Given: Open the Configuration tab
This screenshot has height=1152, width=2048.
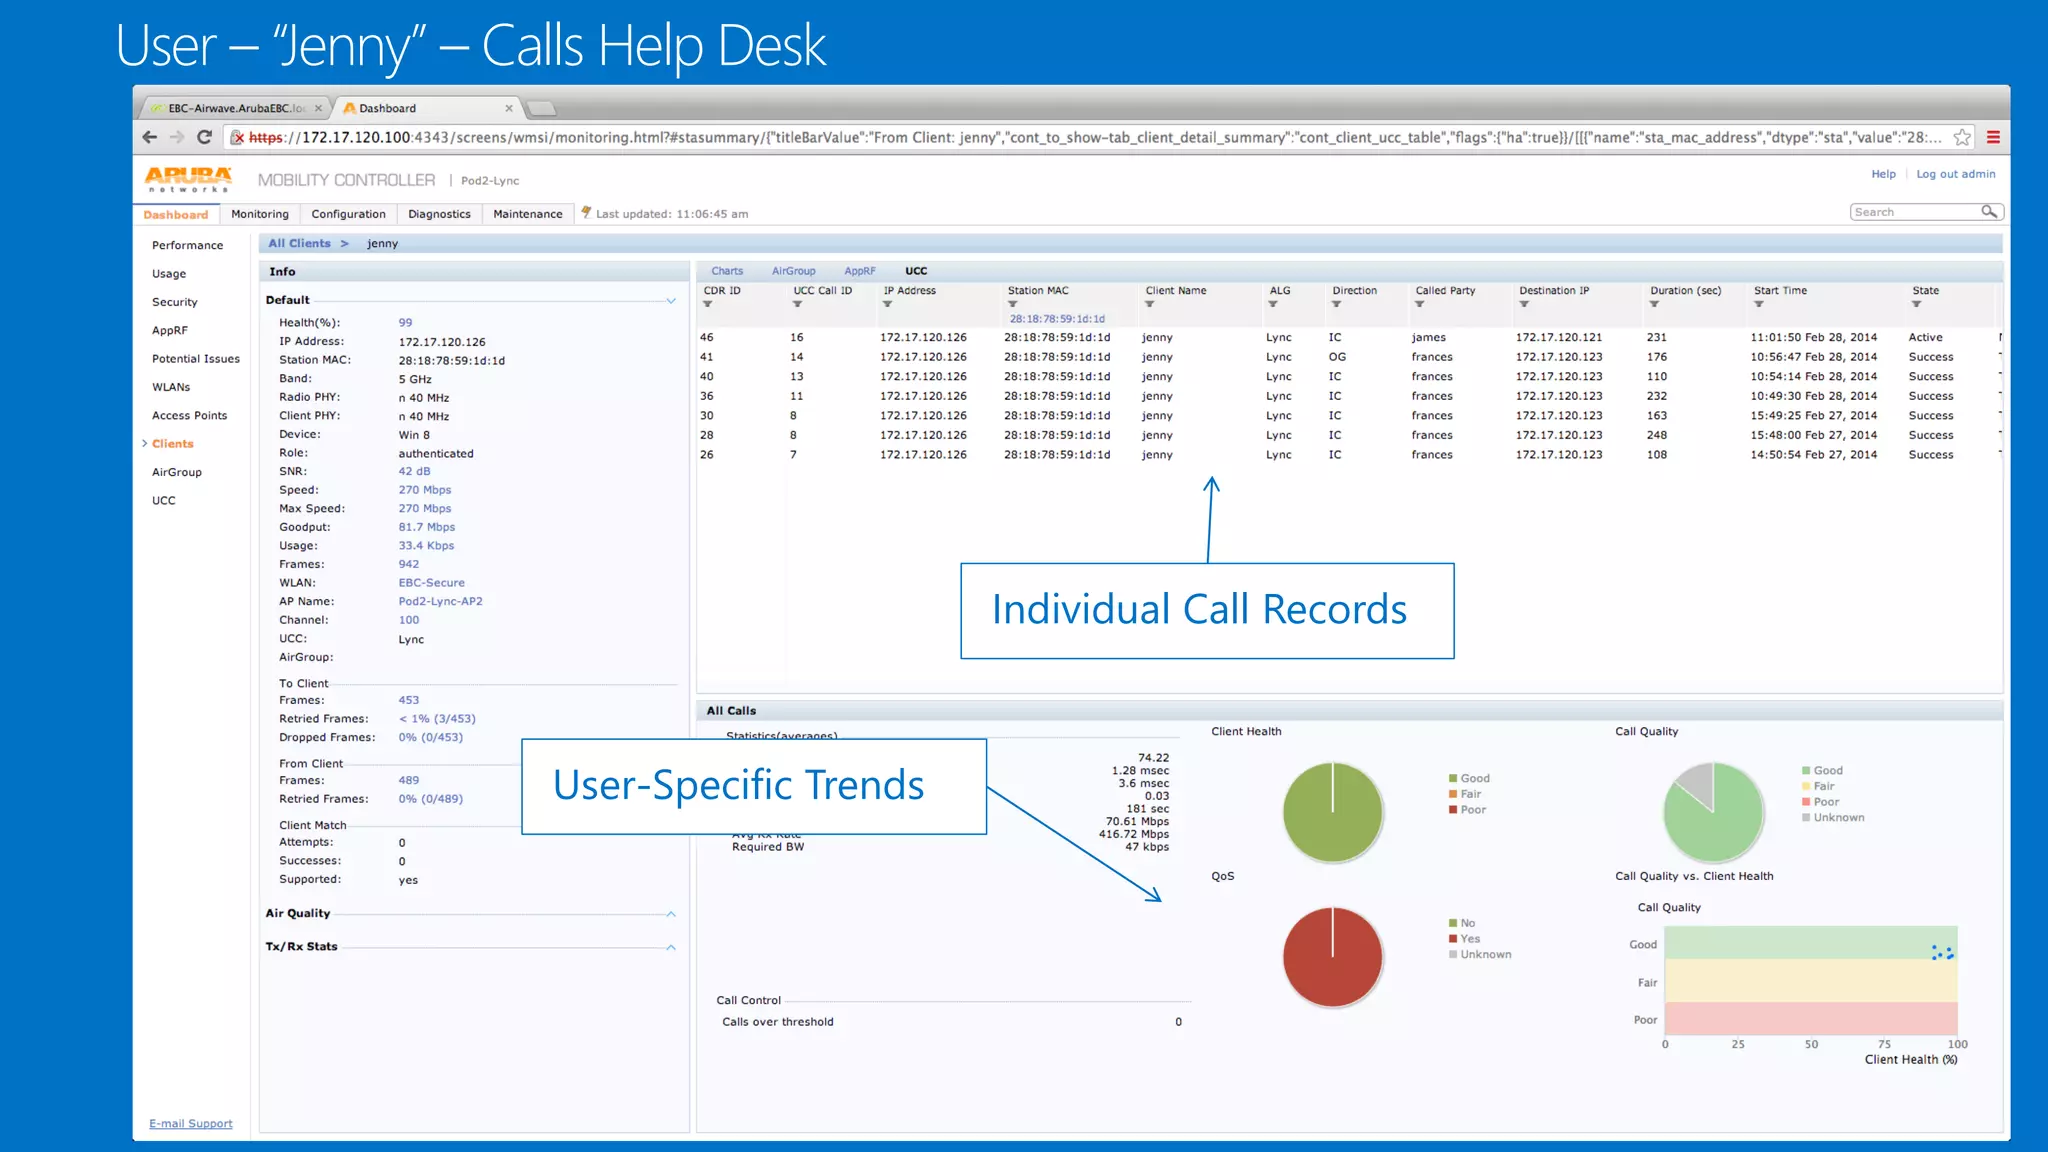Looking at the screenshot, I should (348, 214).
